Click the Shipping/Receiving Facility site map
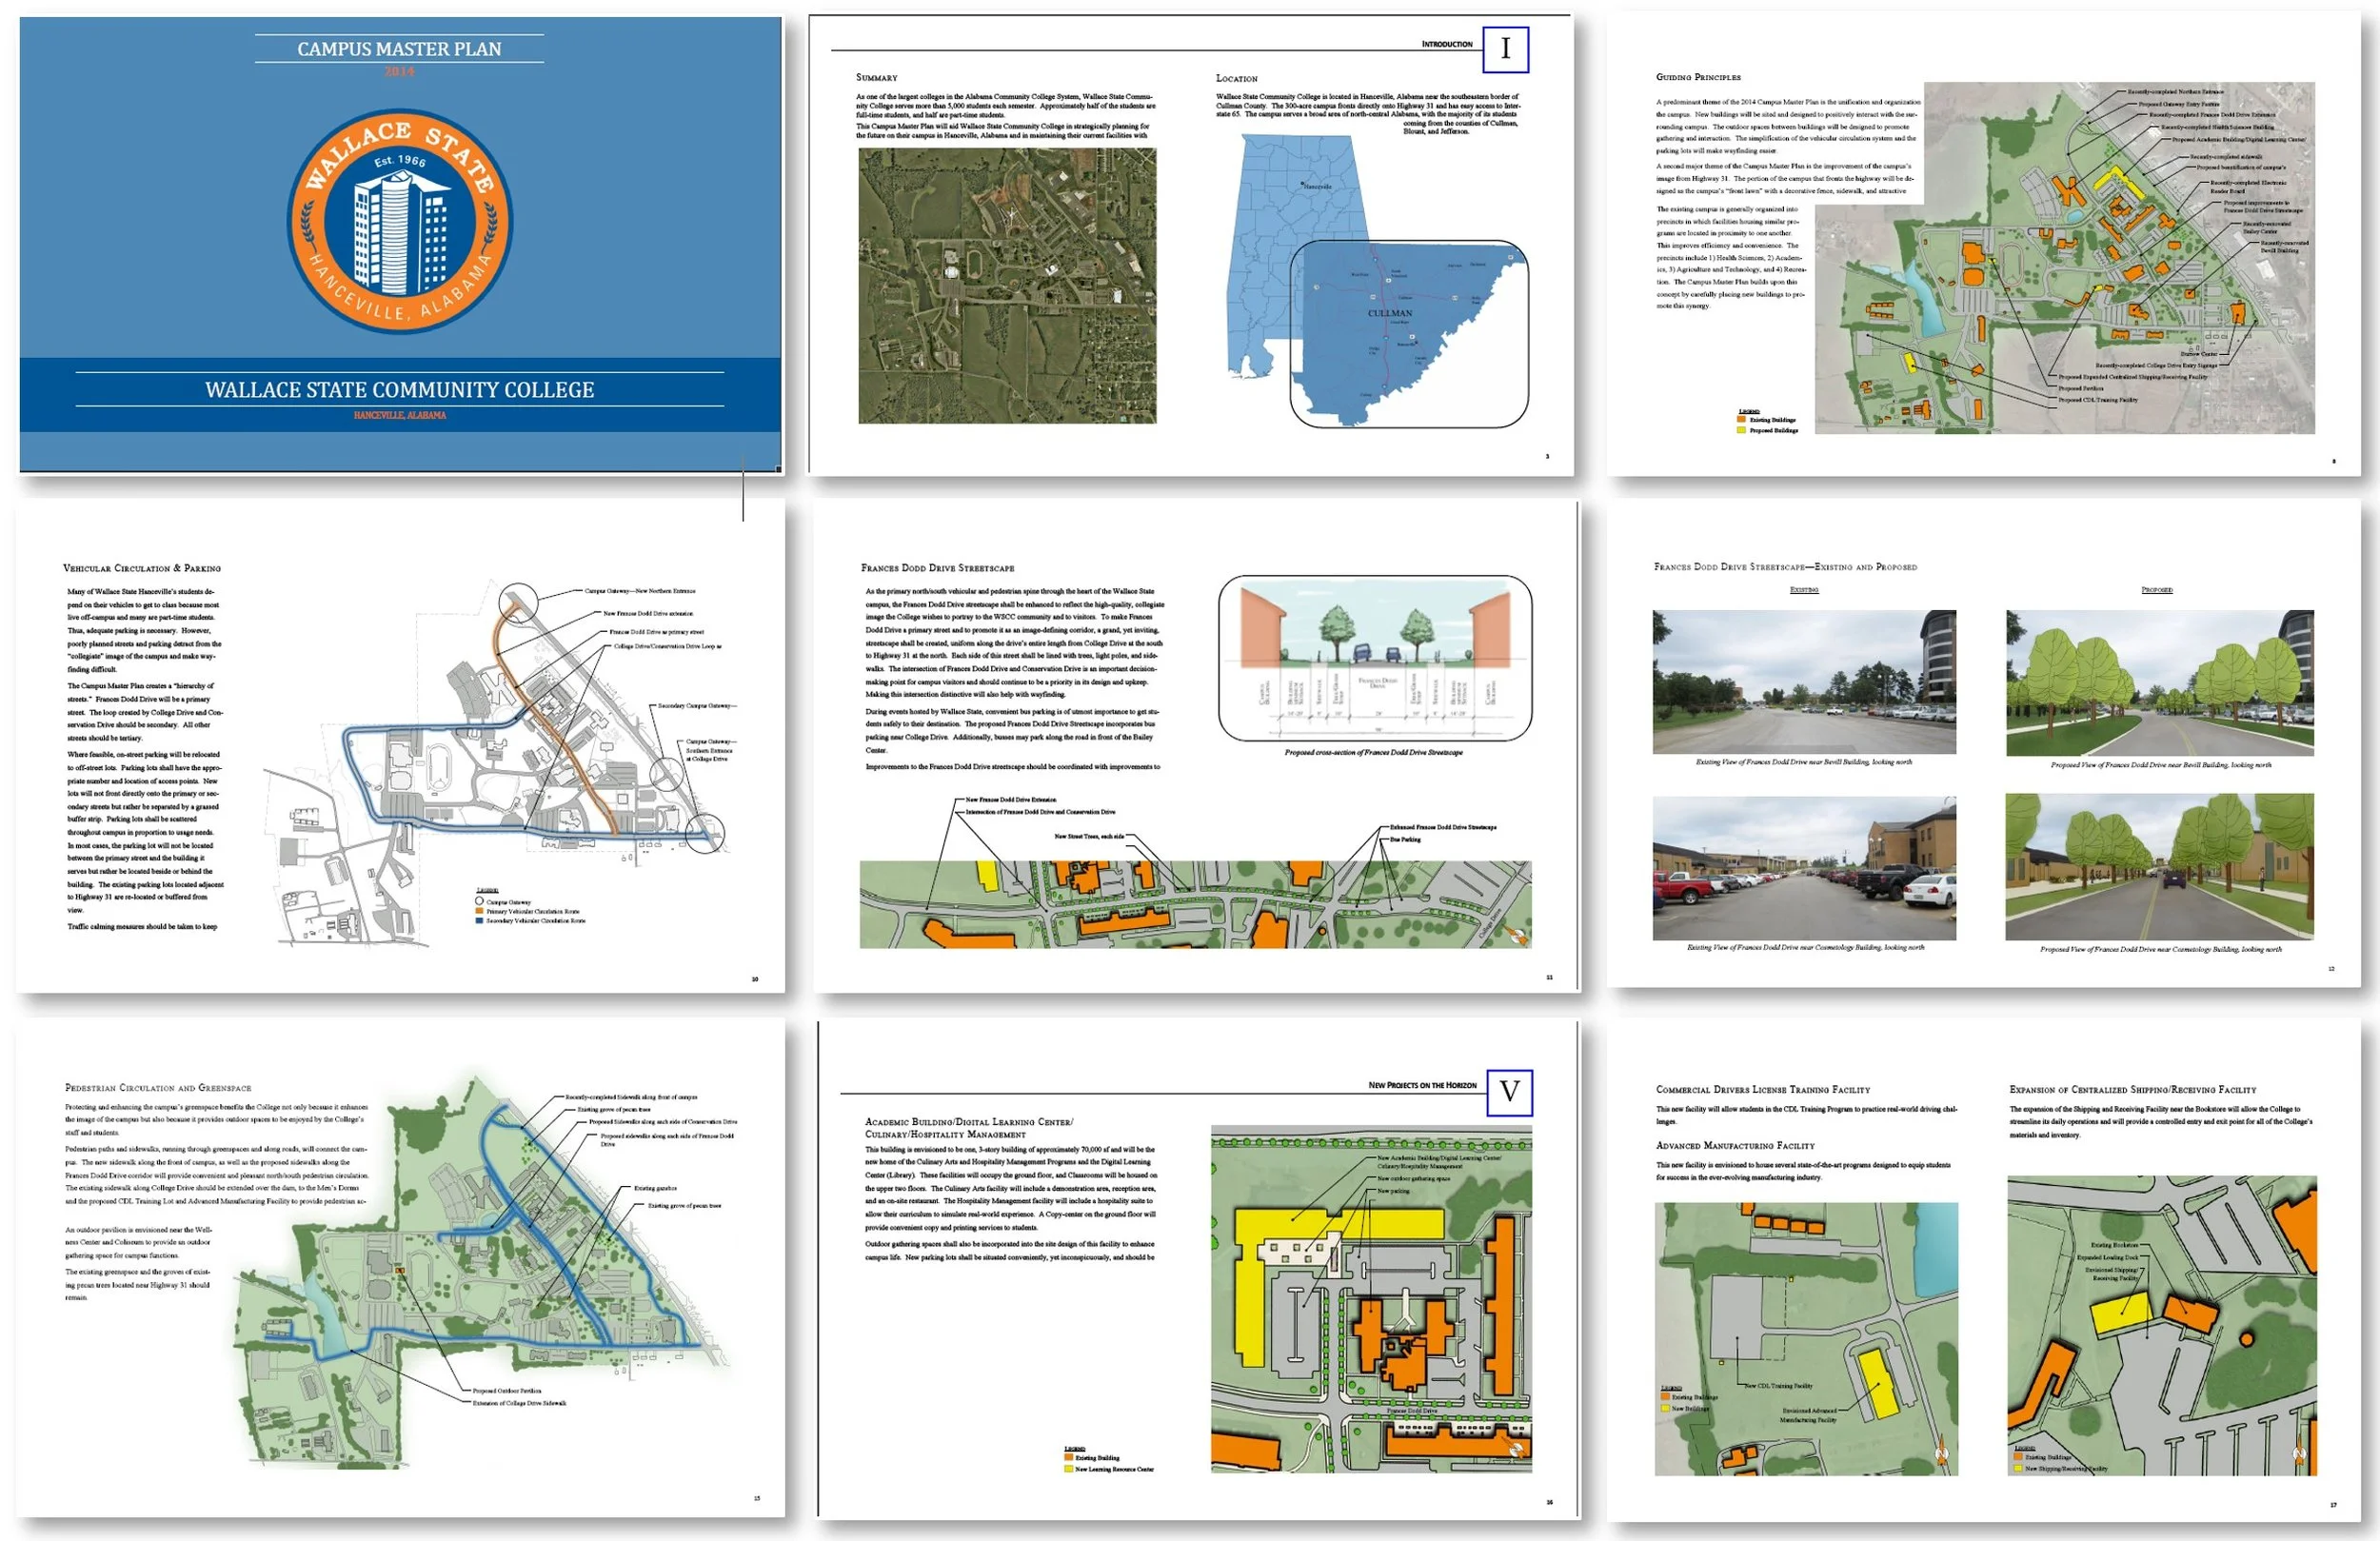The width and height of the screenshot is (2380, 1541). [2162, 1325]
